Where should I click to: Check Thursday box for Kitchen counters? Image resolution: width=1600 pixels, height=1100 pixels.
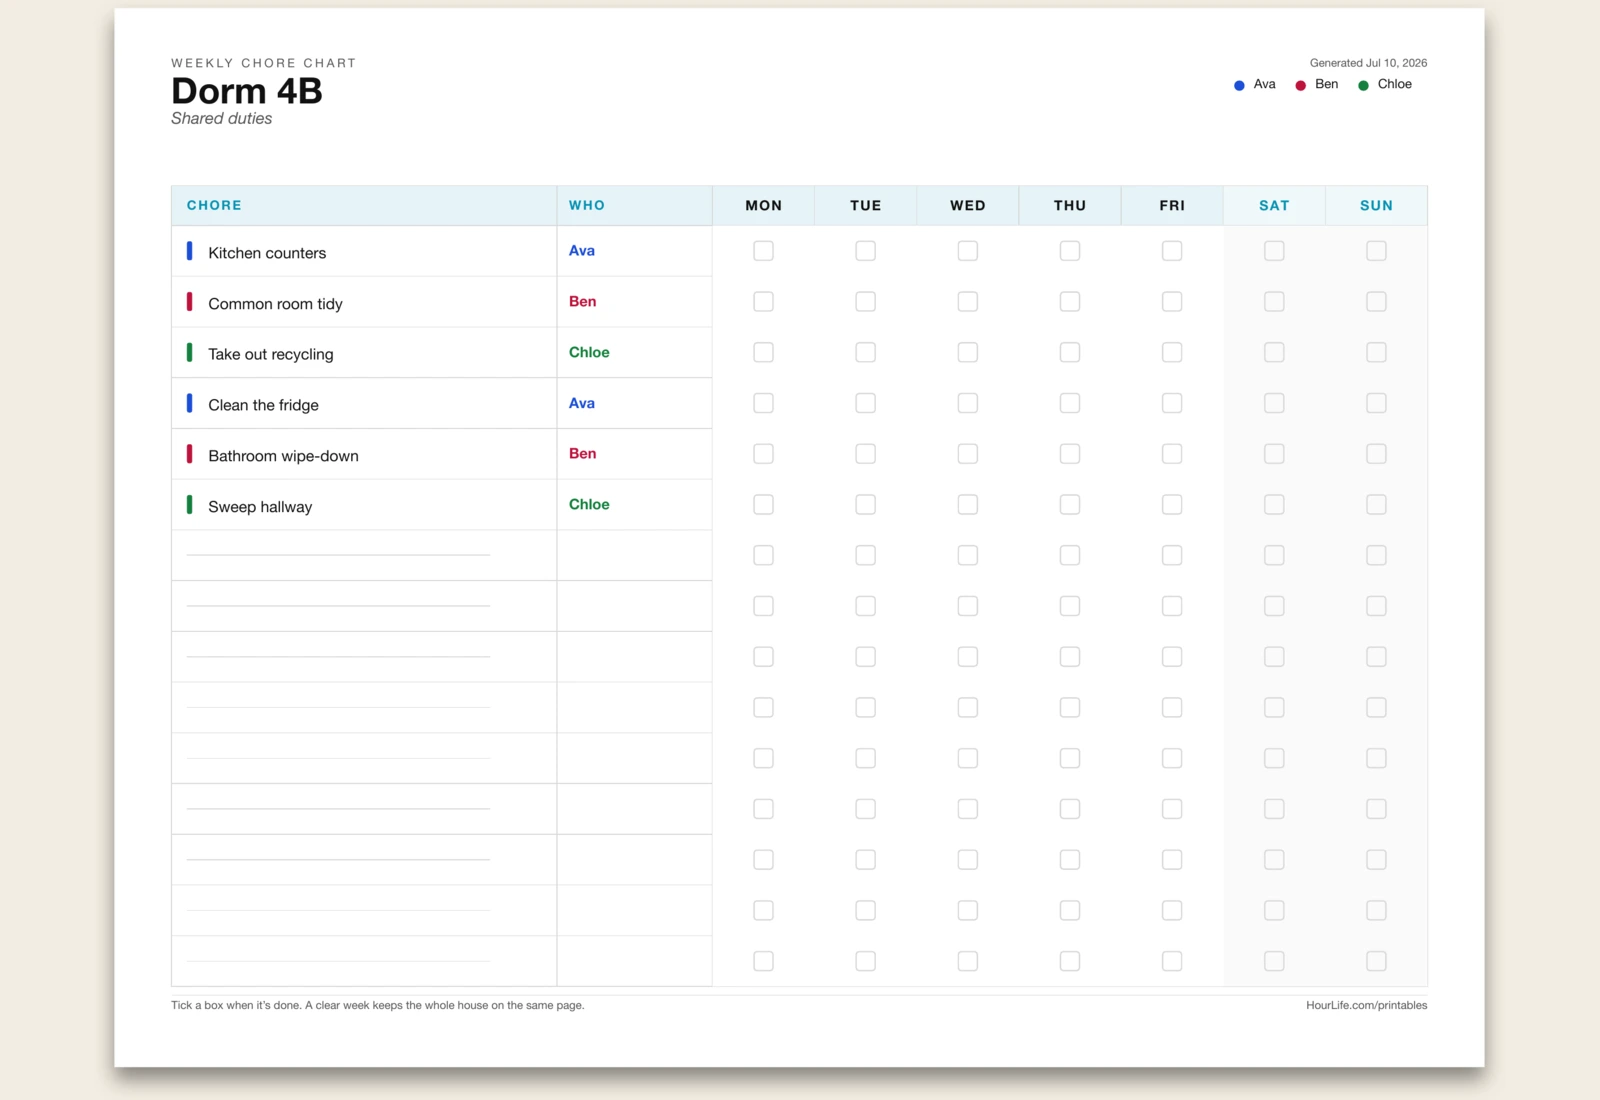[x=1070, y=251]
